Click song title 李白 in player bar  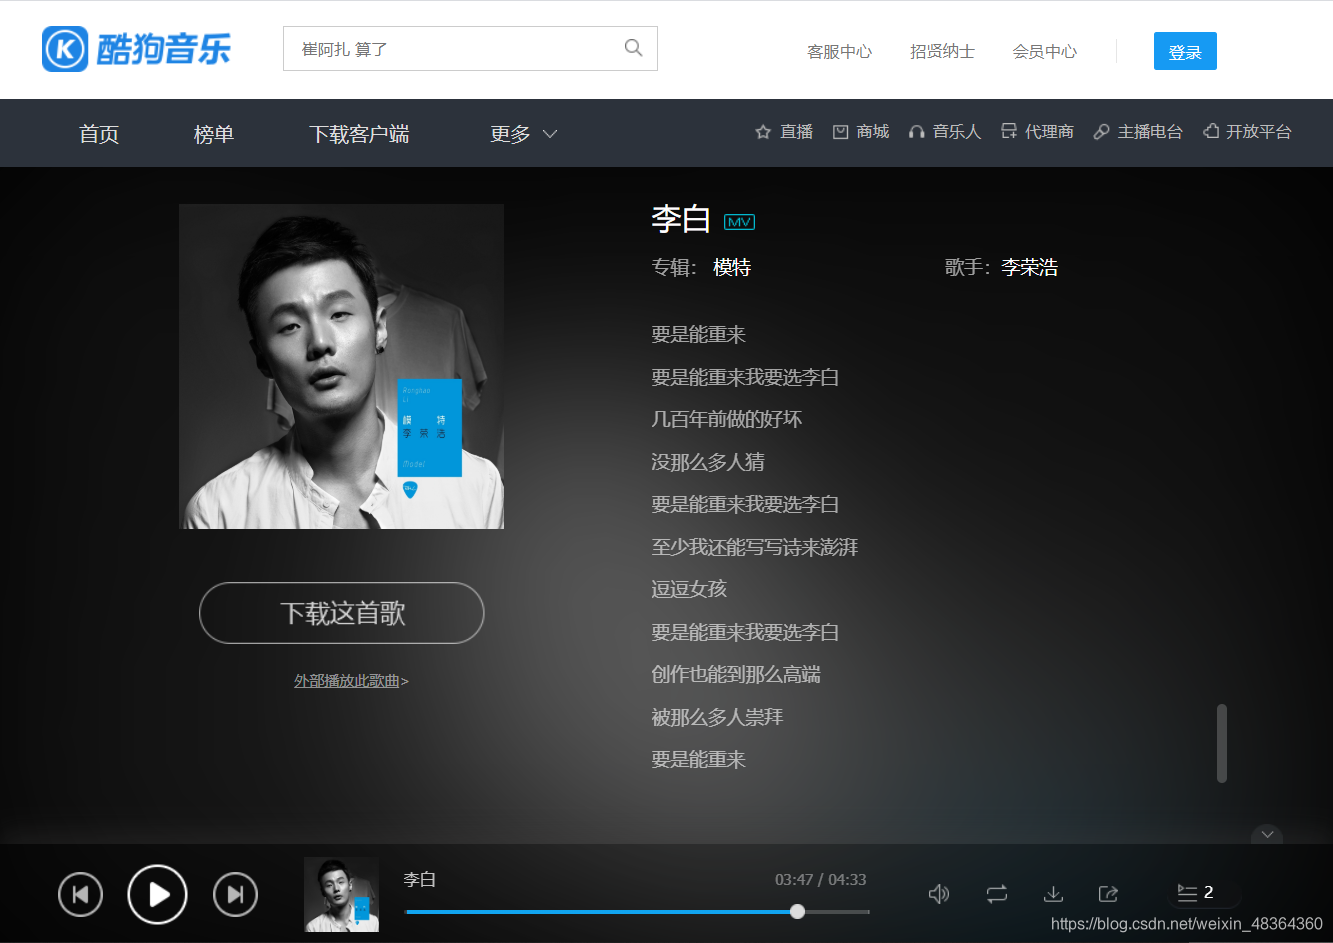point(419,879)
